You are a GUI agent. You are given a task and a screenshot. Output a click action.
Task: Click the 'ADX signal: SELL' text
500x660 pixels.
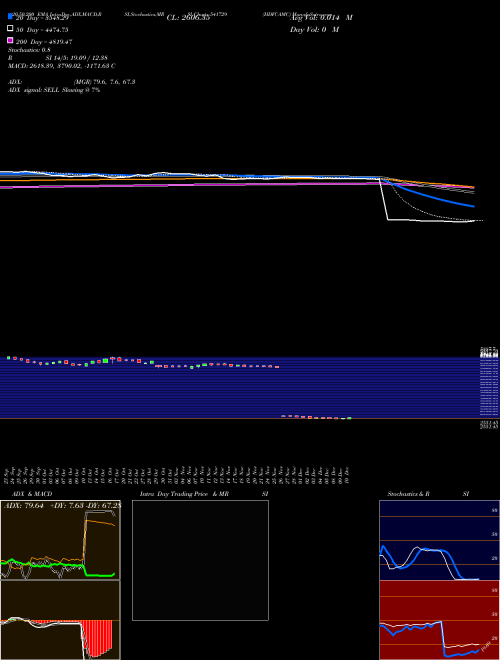[35, 90]
